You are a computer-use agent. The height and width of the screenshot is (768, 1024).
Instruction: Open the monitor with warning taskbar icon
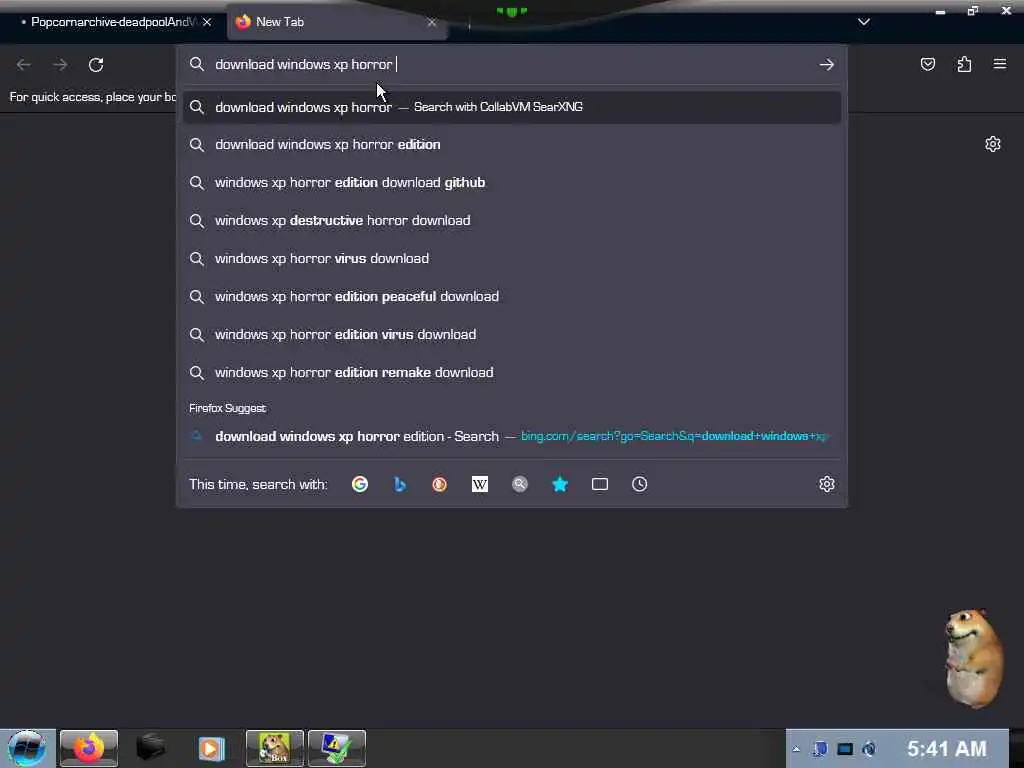(337, 748)
